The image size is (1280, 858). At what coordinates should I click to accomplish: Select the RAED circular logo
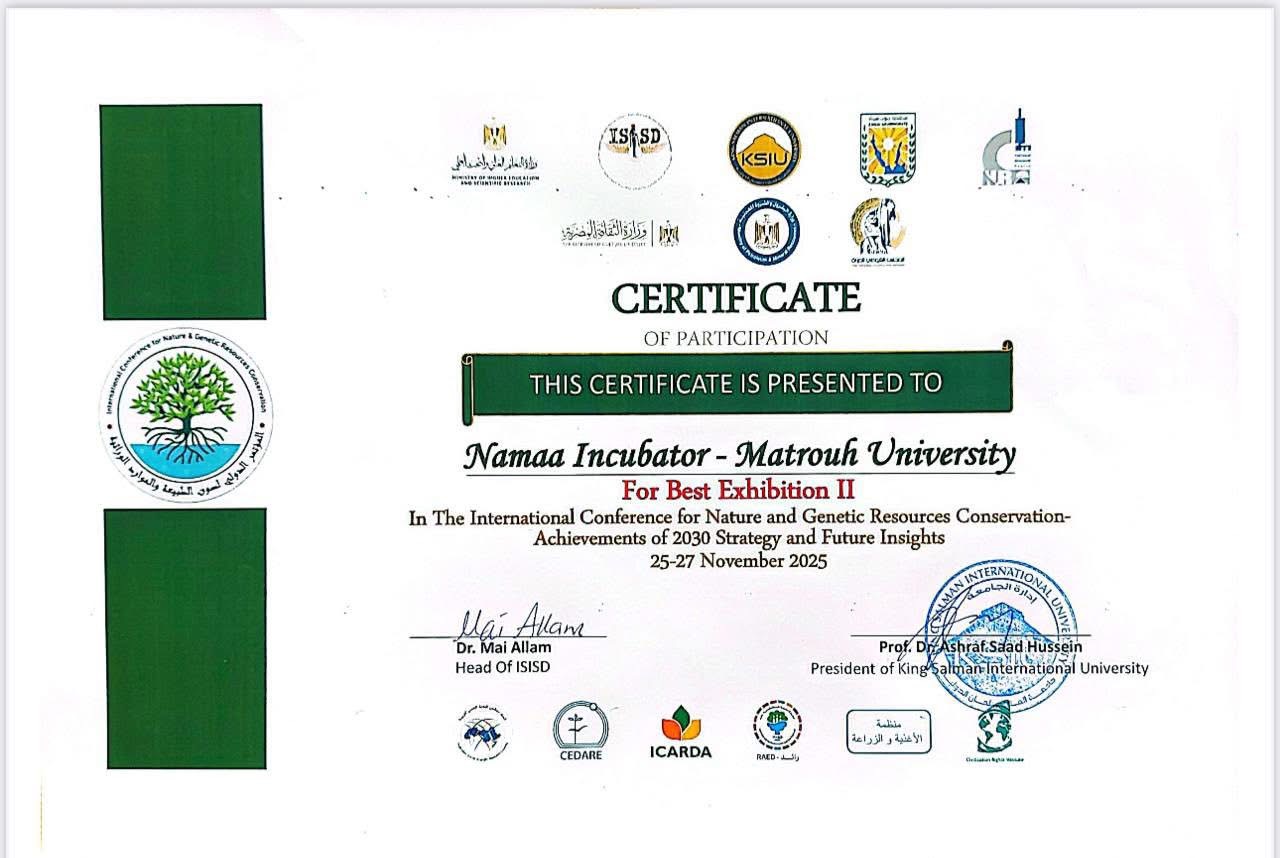coord(777,731)
